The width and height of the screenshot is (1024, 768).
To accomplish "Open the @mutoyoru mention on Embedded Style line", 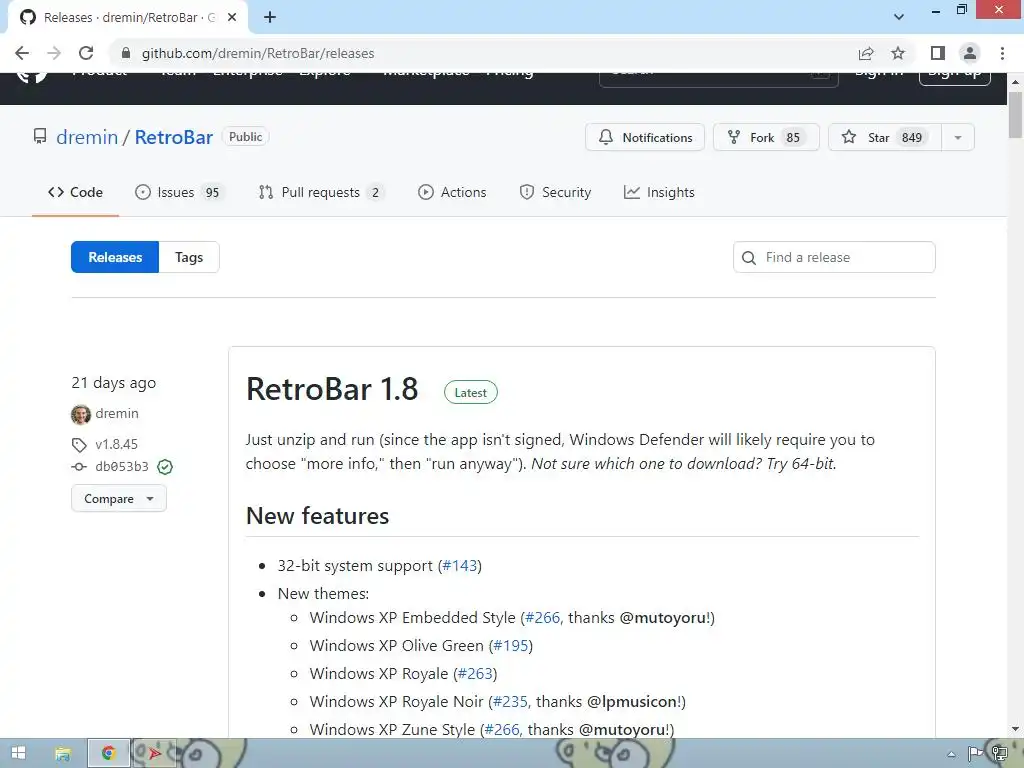I will click(x=664, y=618).
